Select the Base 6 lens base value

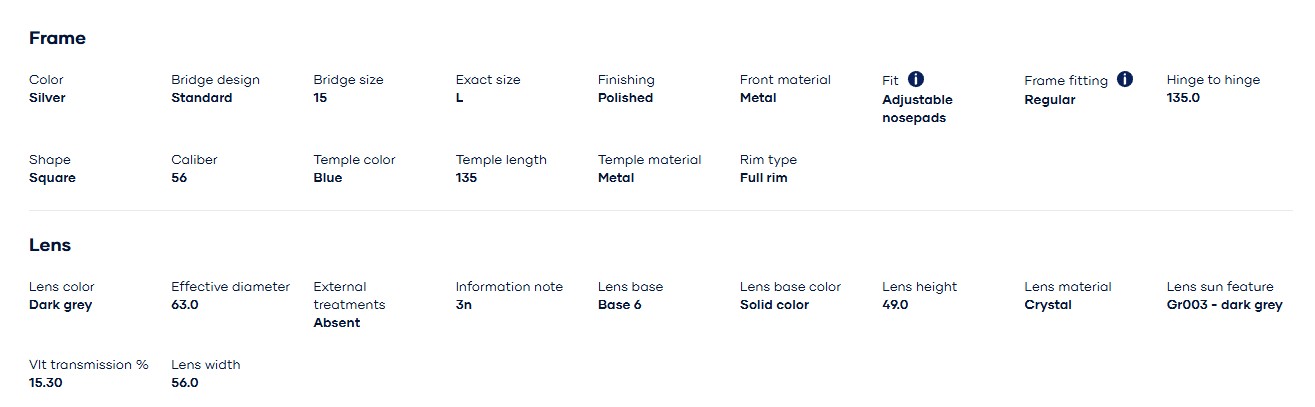click(620, 305)
